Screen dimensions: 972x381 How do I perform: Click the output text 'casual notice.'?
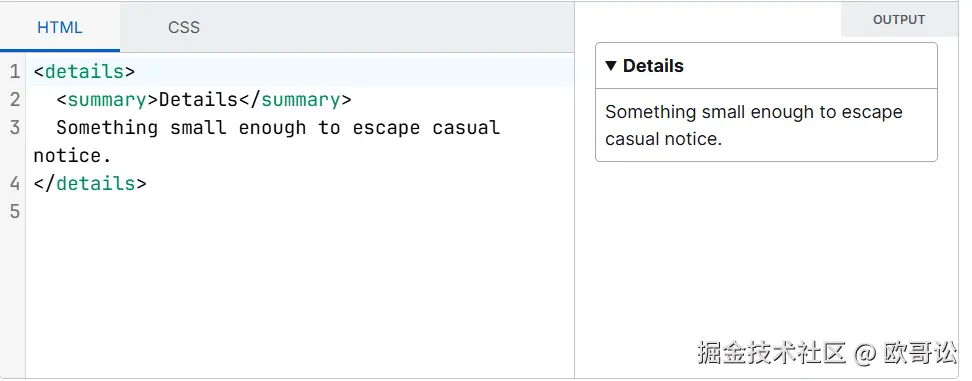(x=663, y=139)
